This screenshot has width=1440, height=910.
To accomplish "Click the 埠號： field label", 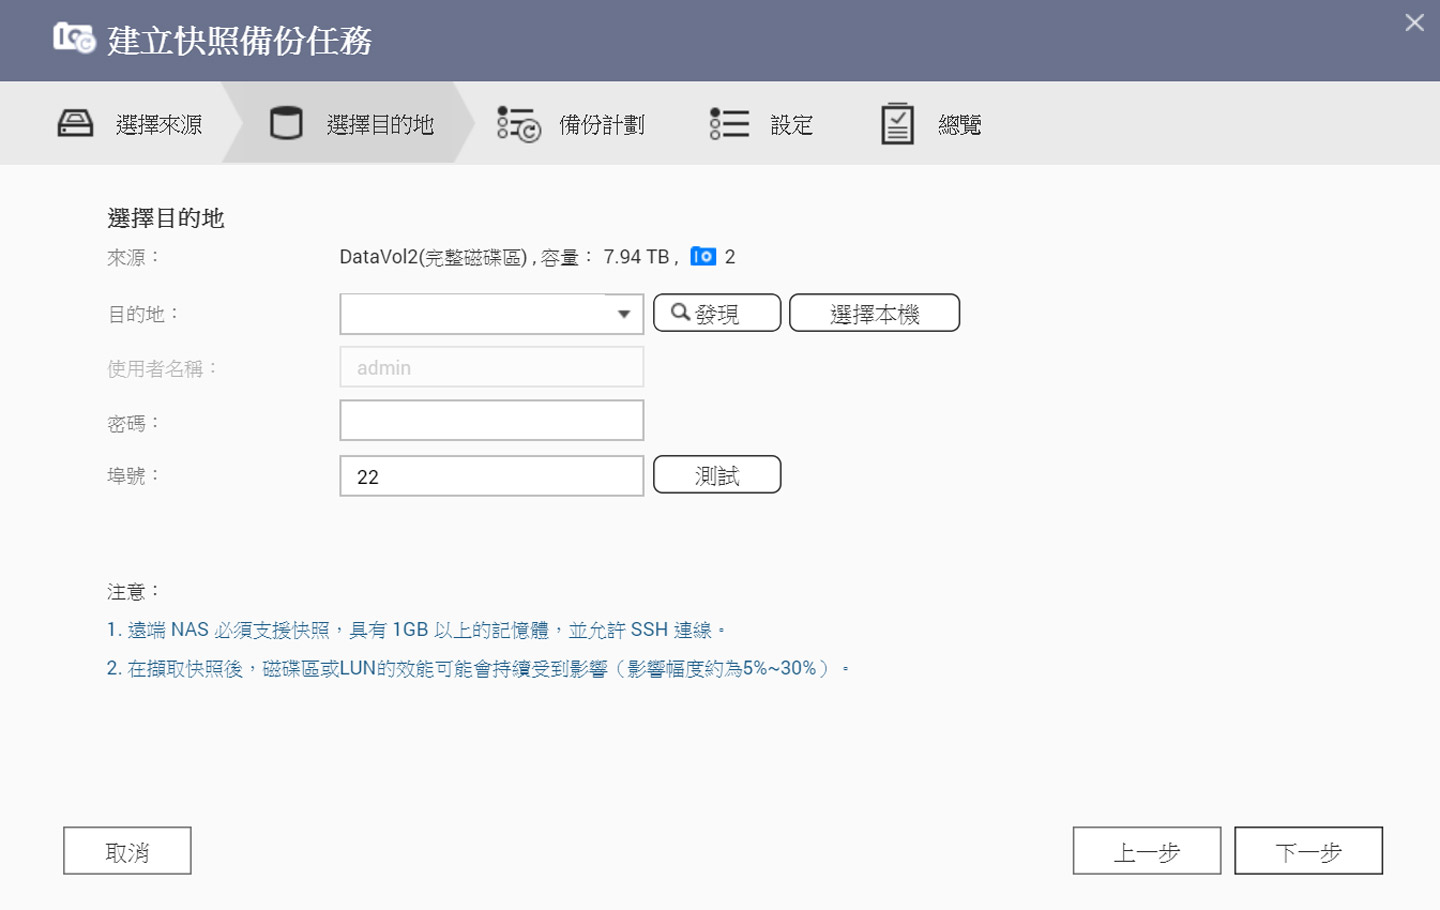I will 134,476.
